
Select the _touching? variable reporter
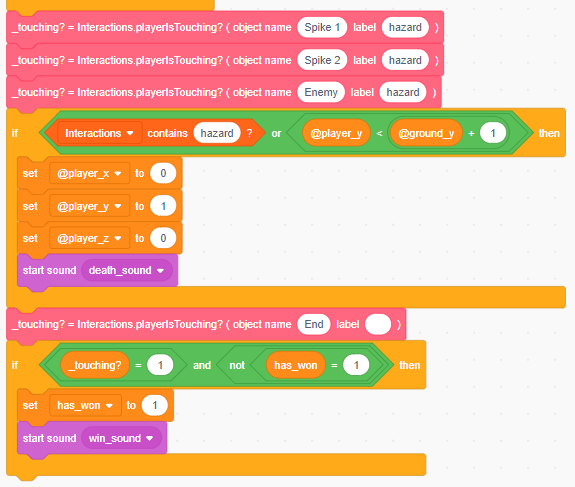click(95, 365)
